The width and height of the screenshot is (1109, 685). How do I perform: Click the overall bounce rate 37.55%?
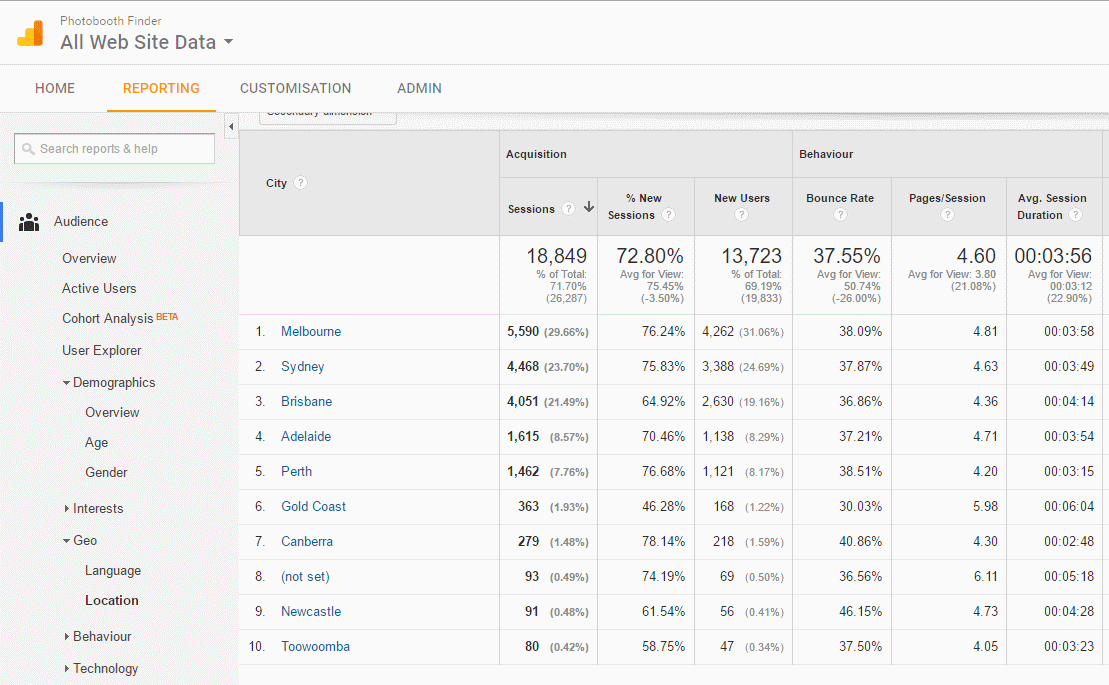pyautogui.click(x=847, y=255)
